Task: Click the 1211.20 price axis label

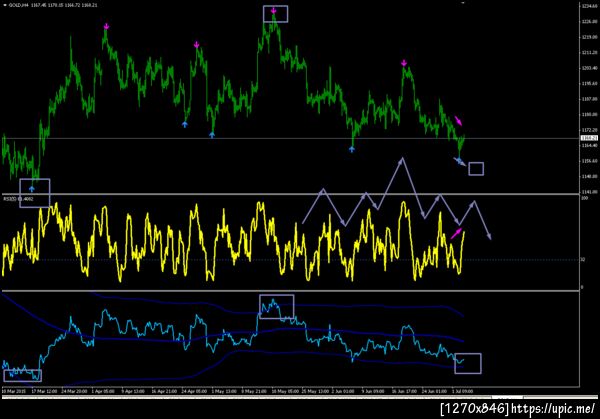Action: 590,52
